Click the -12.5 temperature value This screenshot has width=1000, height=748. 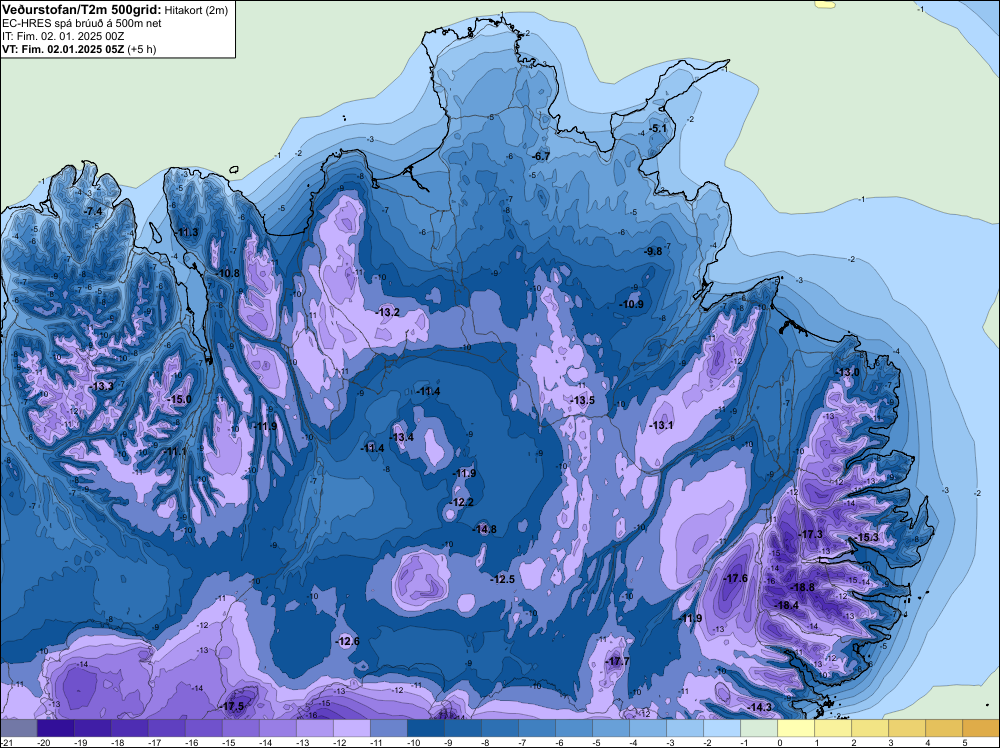501,579
